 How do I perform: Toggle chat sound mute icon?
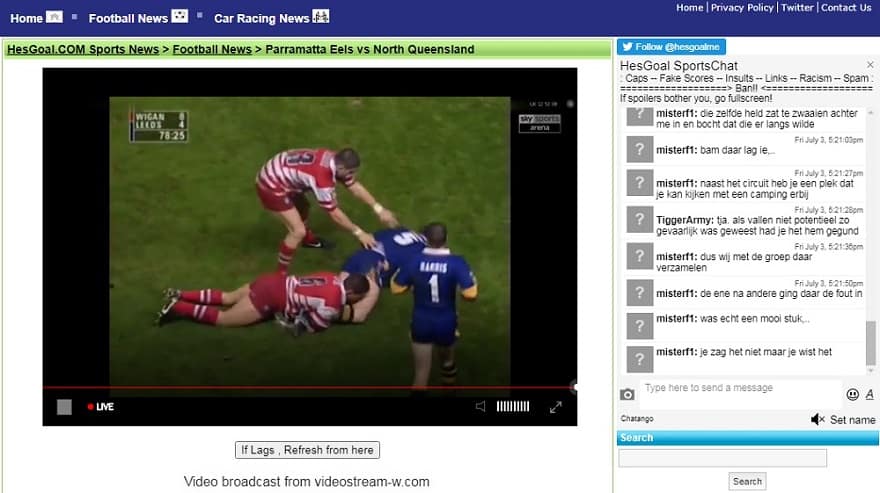[817, 420]
